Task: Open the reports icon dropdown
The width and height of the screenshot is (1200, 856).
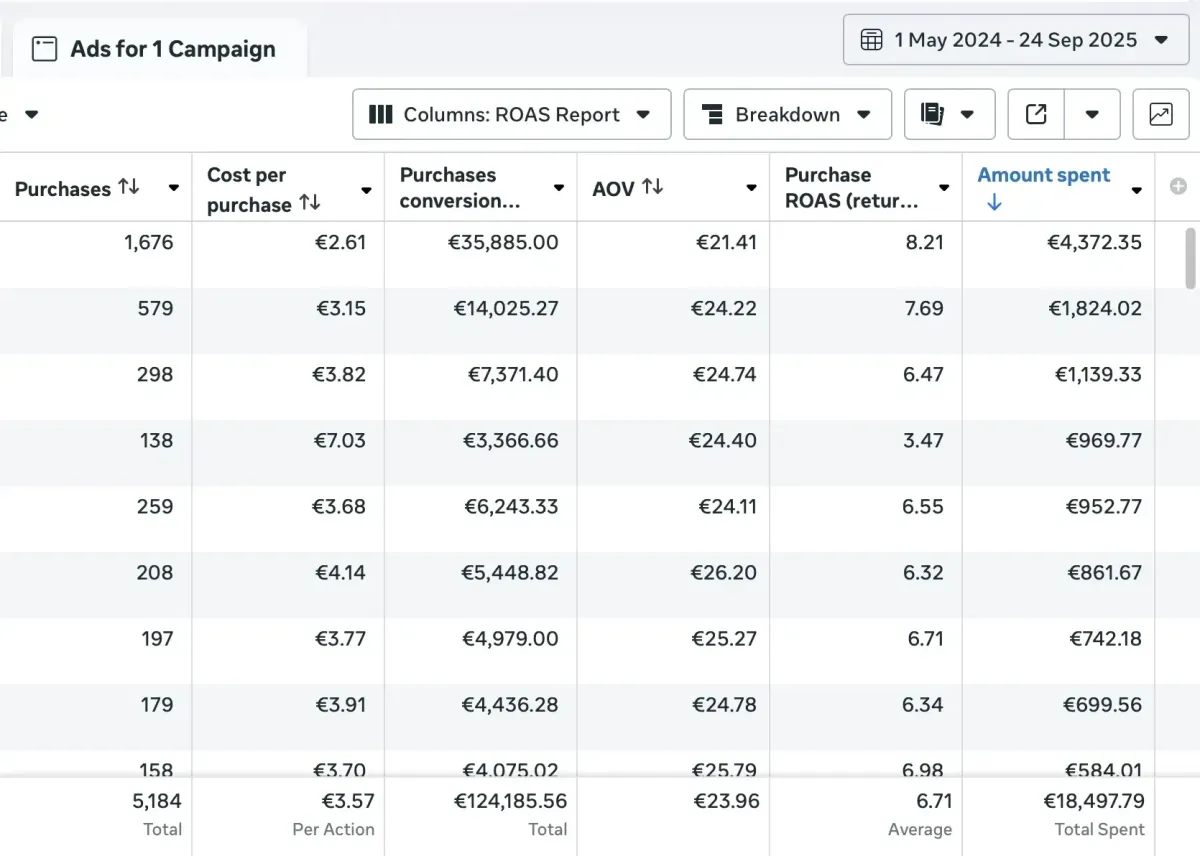Action: point(949,115)
